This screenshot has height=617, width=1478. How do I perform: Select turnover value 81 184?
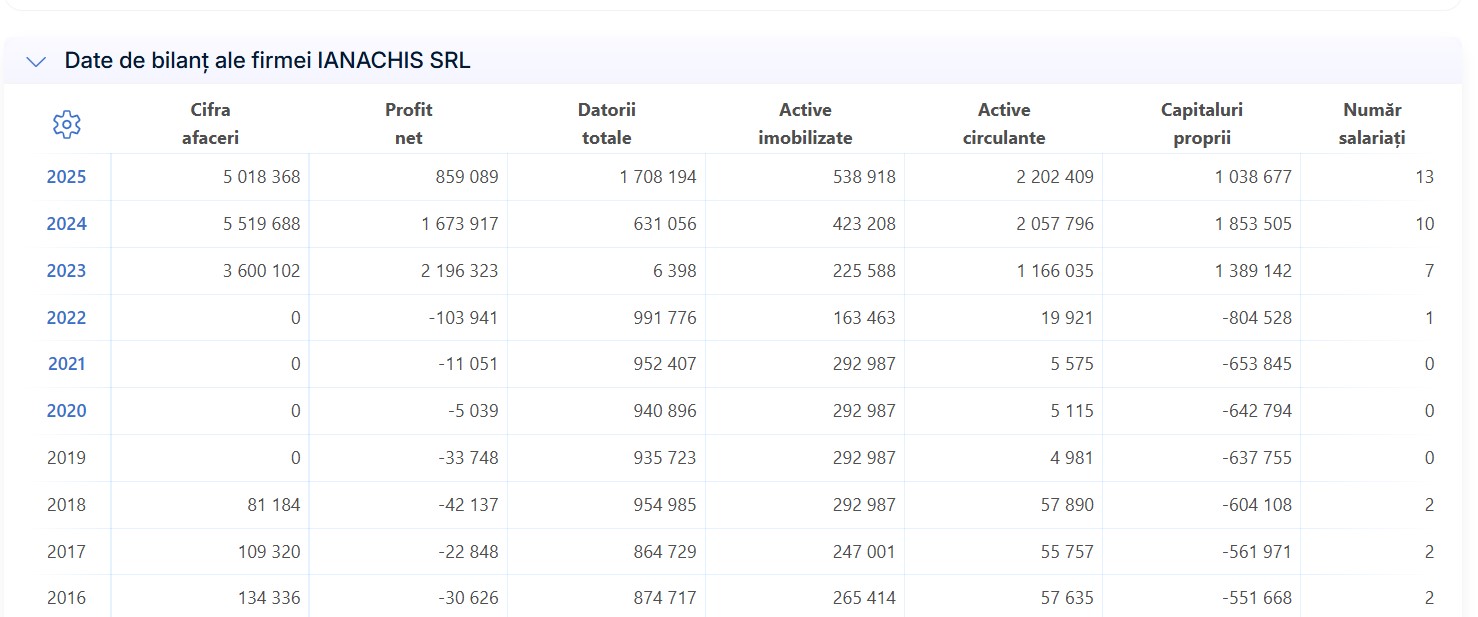(273, 505)
